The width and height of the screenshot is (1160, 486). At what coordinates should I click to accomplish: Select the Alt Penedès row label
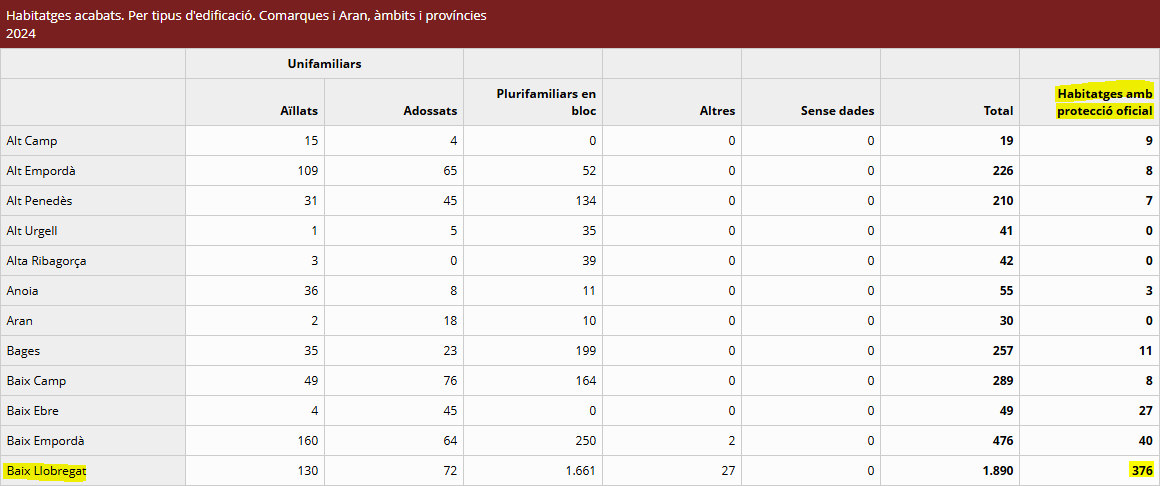pos(39,201)
